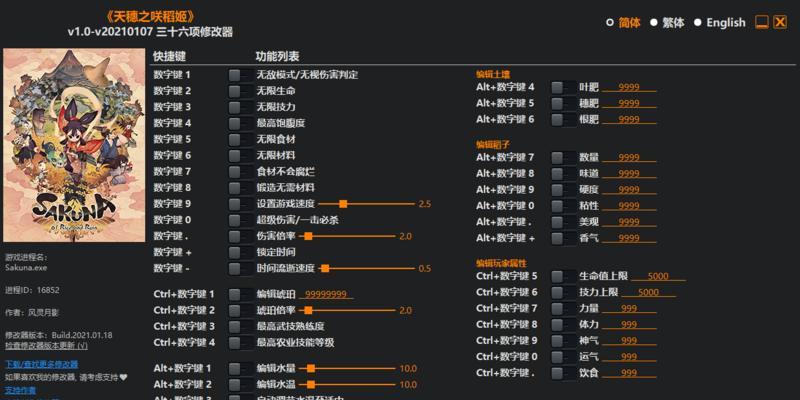The image size is (800, 400).
Task: Click the 编辑水量 slider handle
Action: [x=310, y=368]
